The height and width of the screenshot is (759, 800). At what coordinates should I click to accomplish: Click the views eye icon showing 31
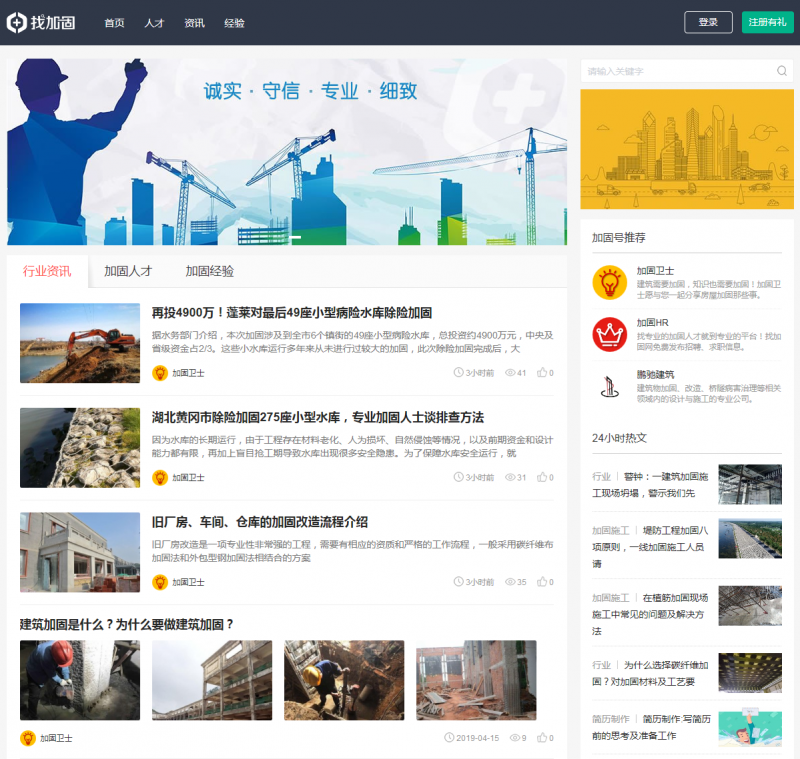coord(510,477)
